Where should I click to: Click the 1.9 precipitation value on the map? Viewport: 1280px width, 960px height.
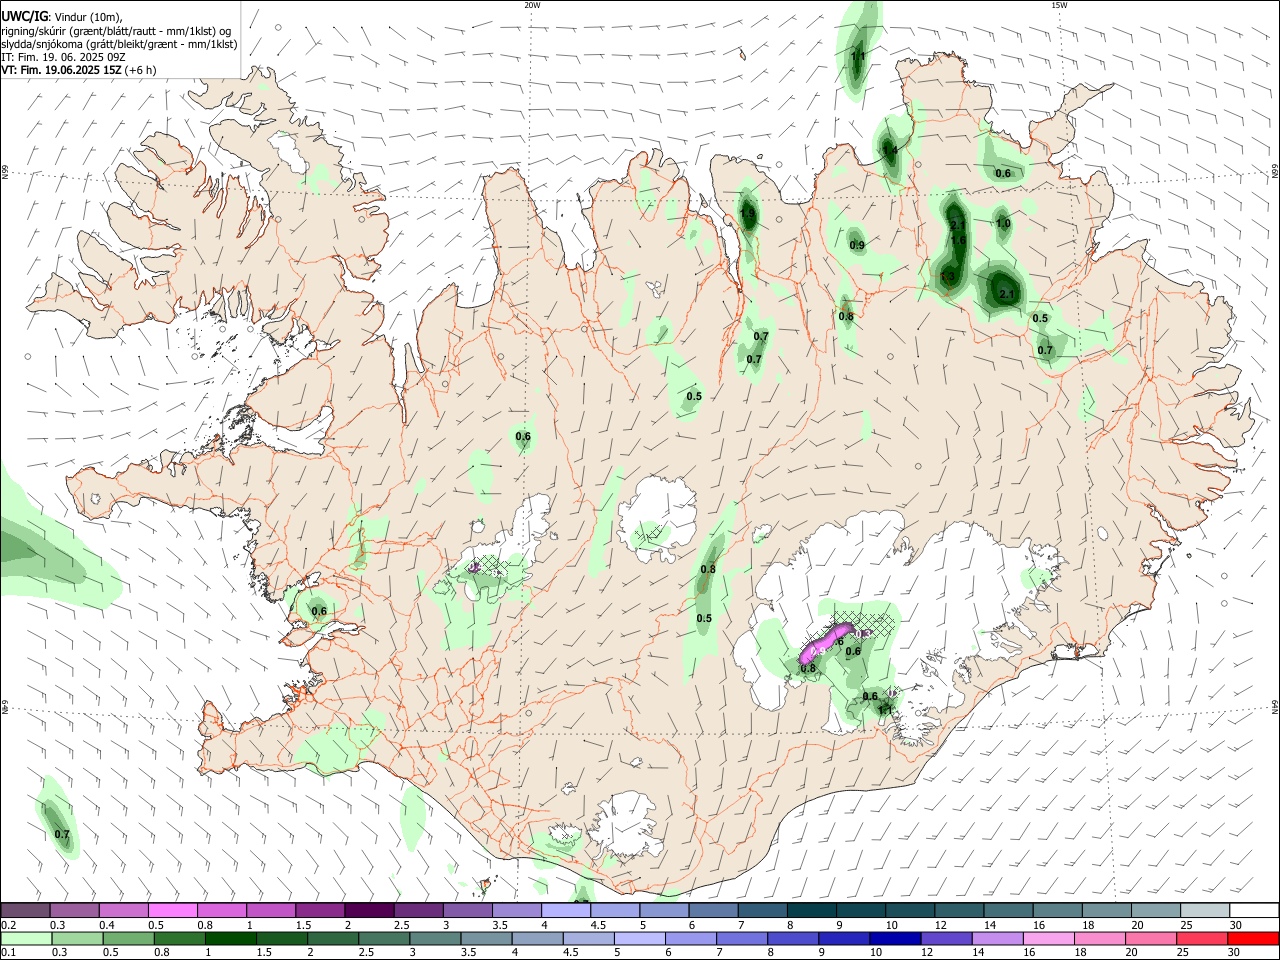click(748, 213)
